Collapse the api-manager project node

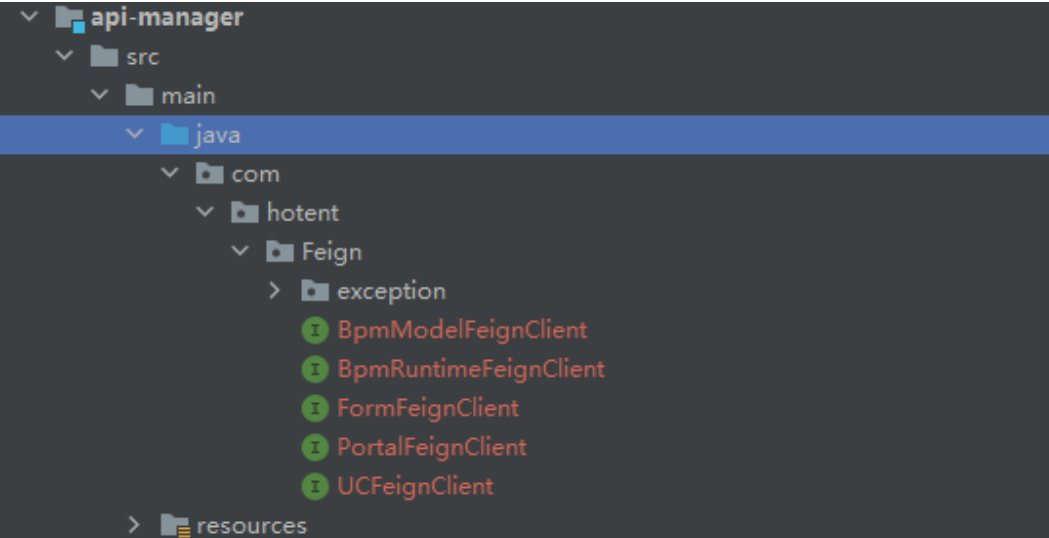(x=29, y=17)
